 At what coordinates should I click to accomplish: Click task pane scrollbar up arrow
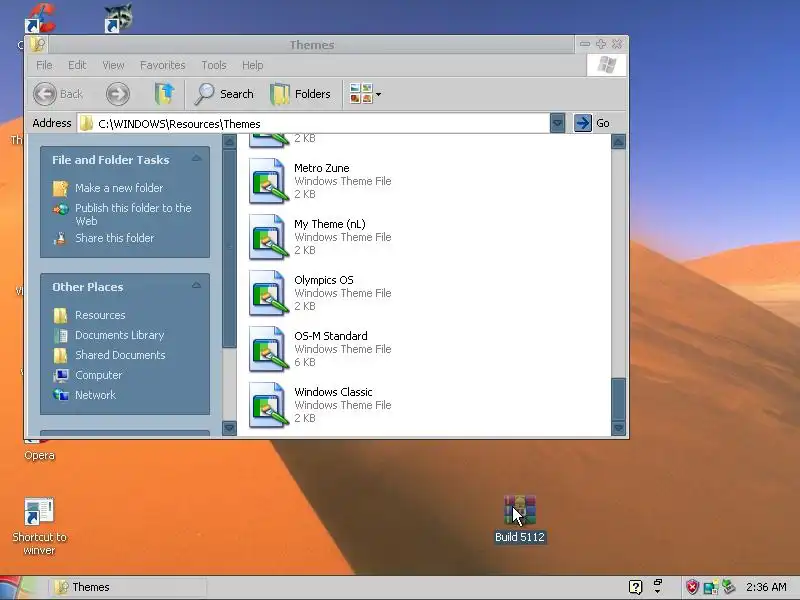click(x=230, y=141)
